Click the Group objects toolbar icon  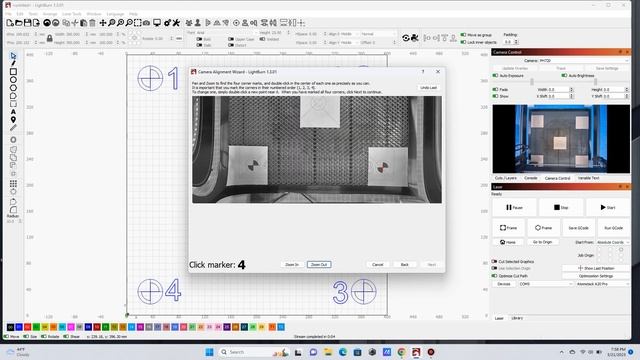tap(189, 23)
